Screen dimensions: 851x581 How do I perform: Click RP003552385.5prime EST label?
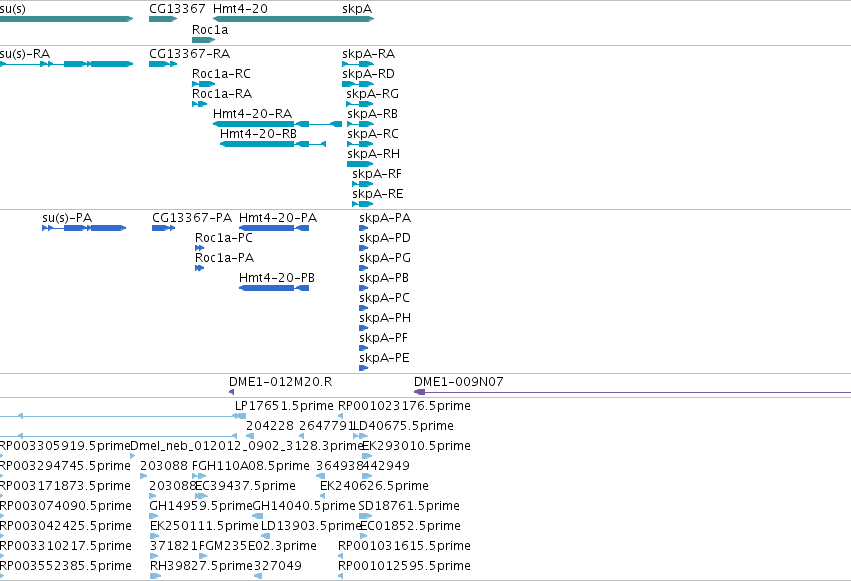66,567
